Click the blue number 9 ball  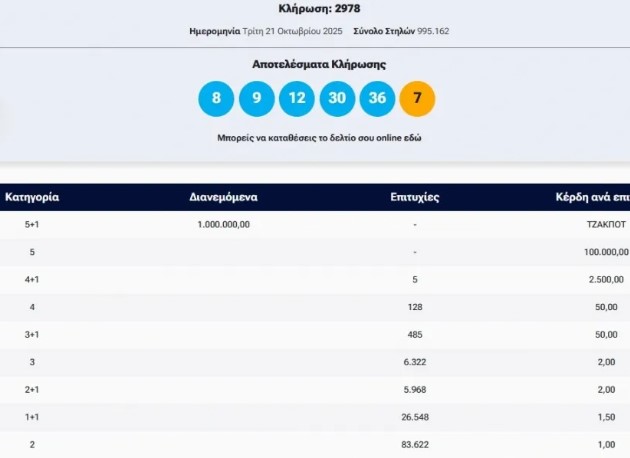256,98
